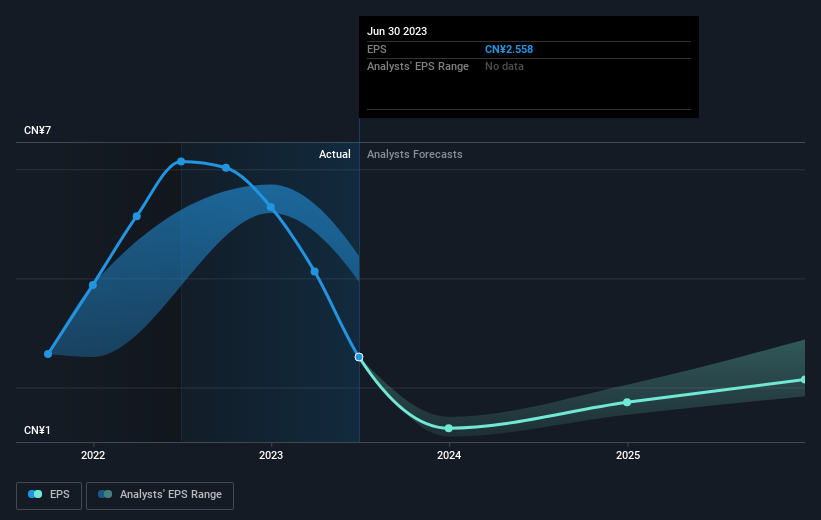Screen dimensions: 821x520
Task: Click the EPS legend color icon
Action: click(35, 494)
